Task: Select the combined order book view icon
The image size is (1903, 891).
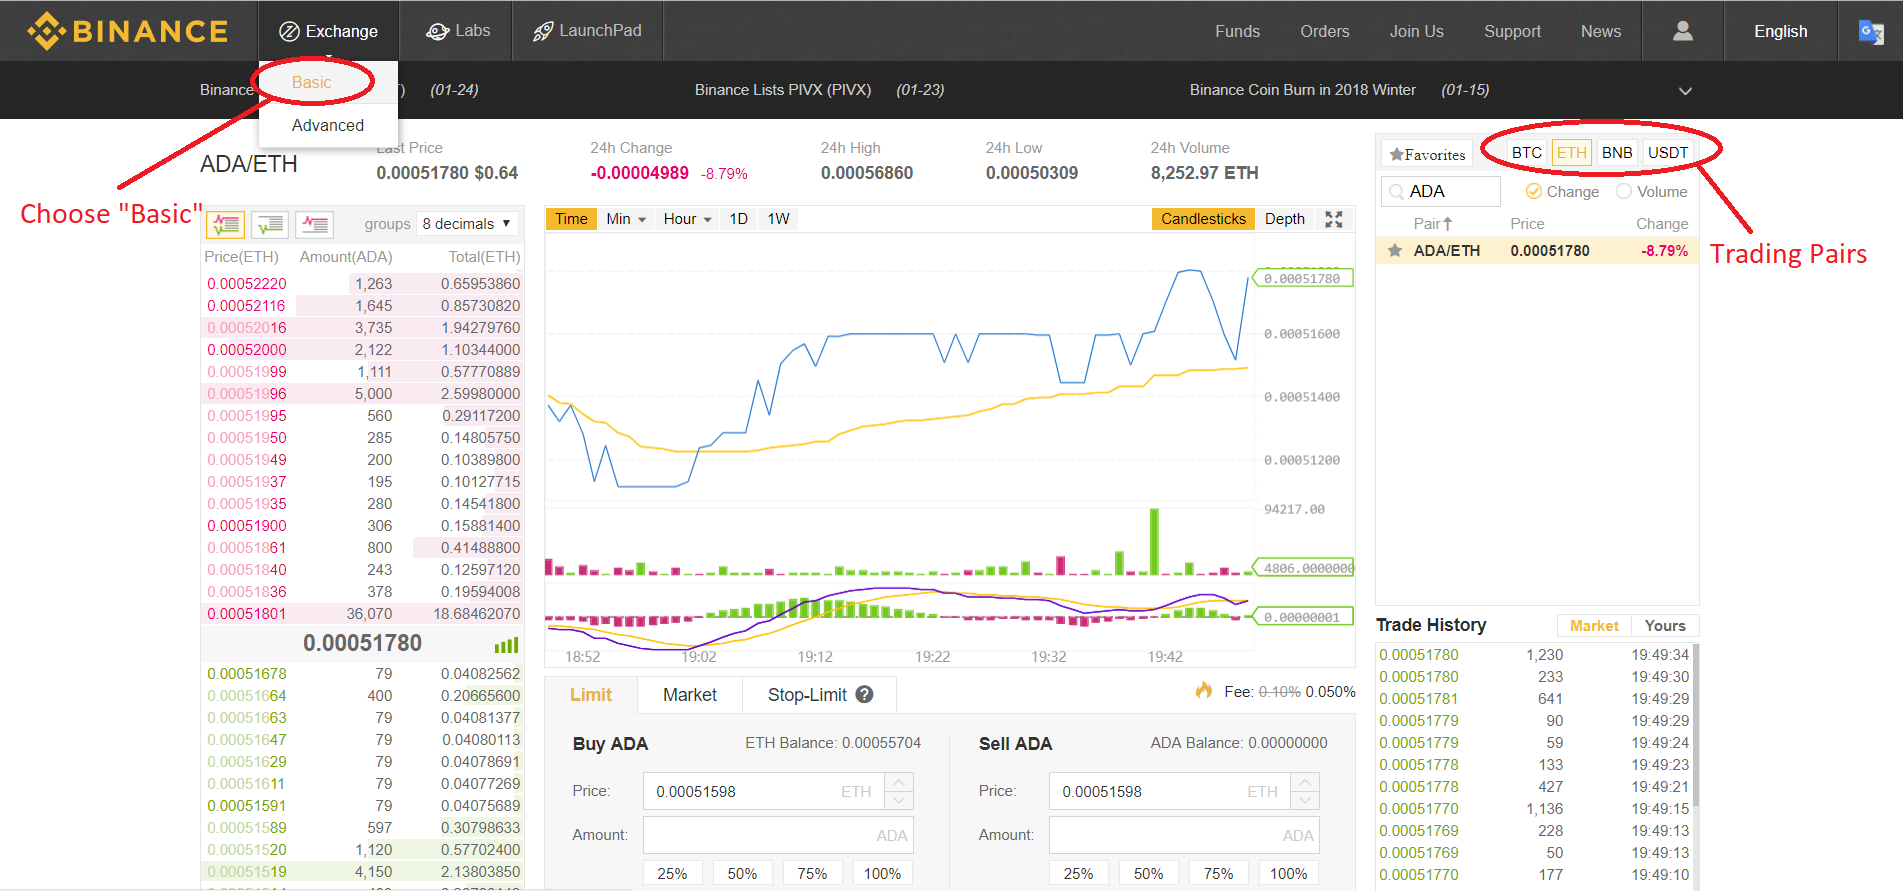Action: (226, 224)
